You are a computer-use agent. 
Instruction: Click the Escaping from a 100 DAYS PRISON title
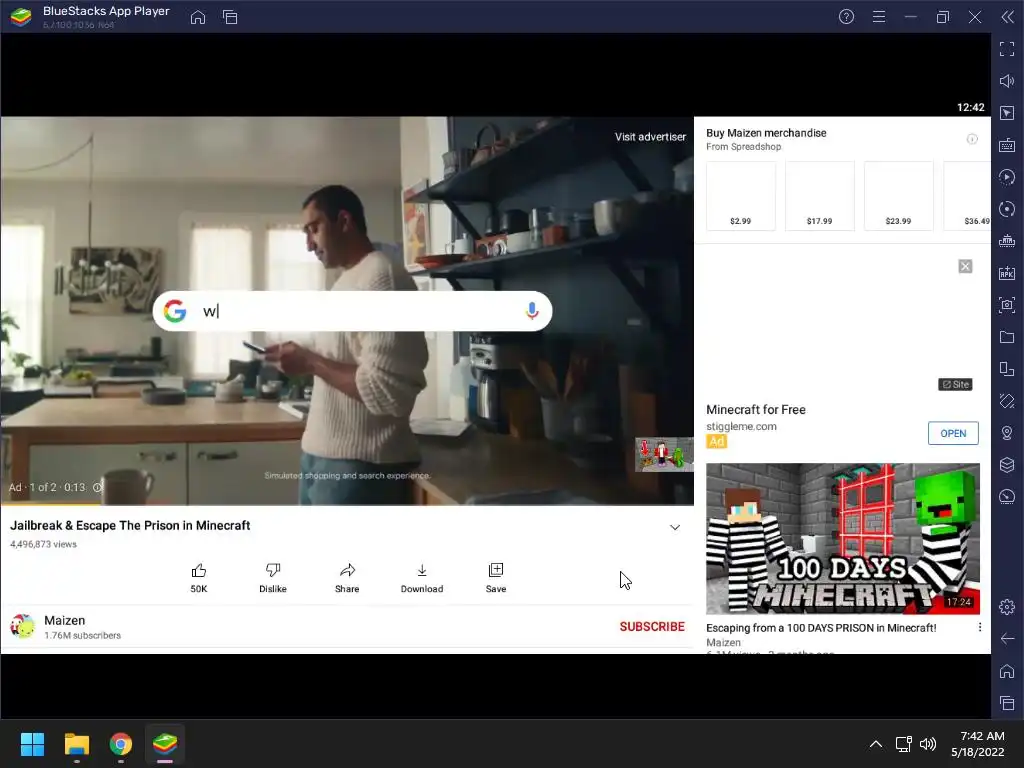point(821,628)
